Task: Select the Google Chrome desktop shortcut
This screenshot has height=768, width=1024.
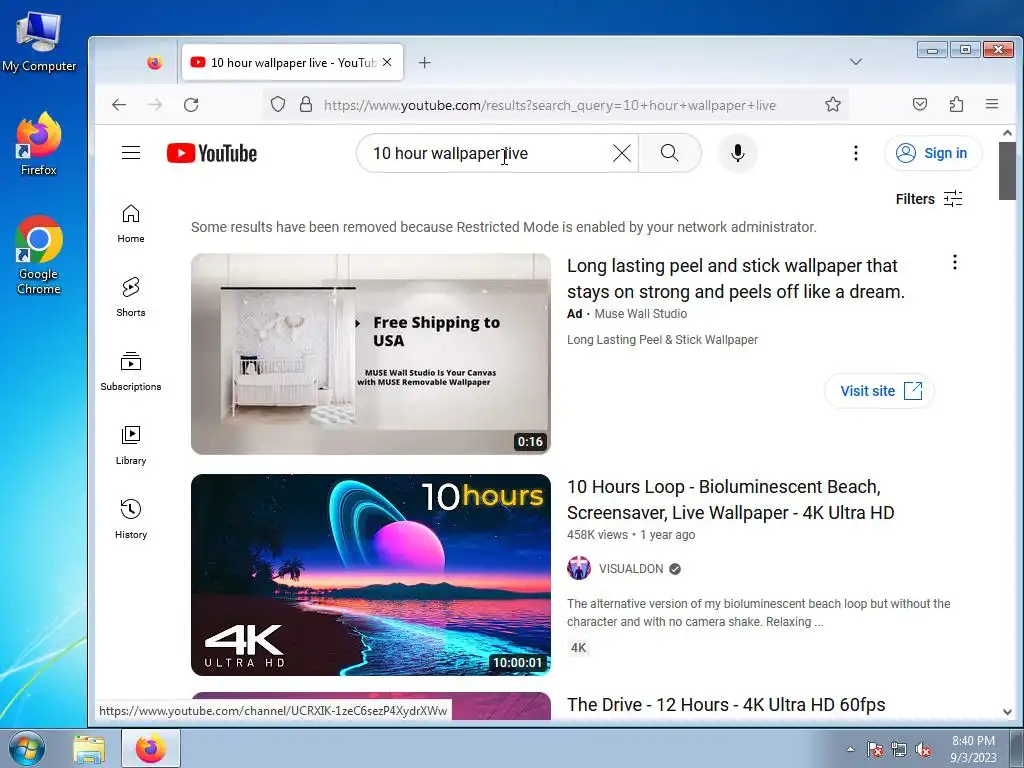Action: point(39,256)
